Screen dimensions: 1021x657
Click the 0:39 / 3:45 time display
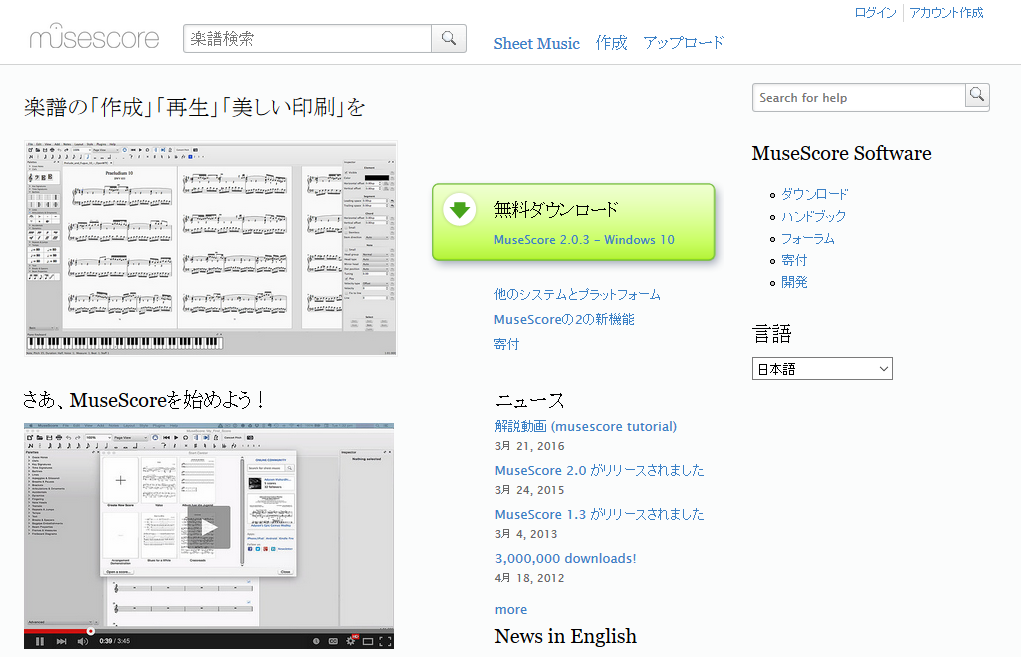pyautogui.click(x=115, y=641)
